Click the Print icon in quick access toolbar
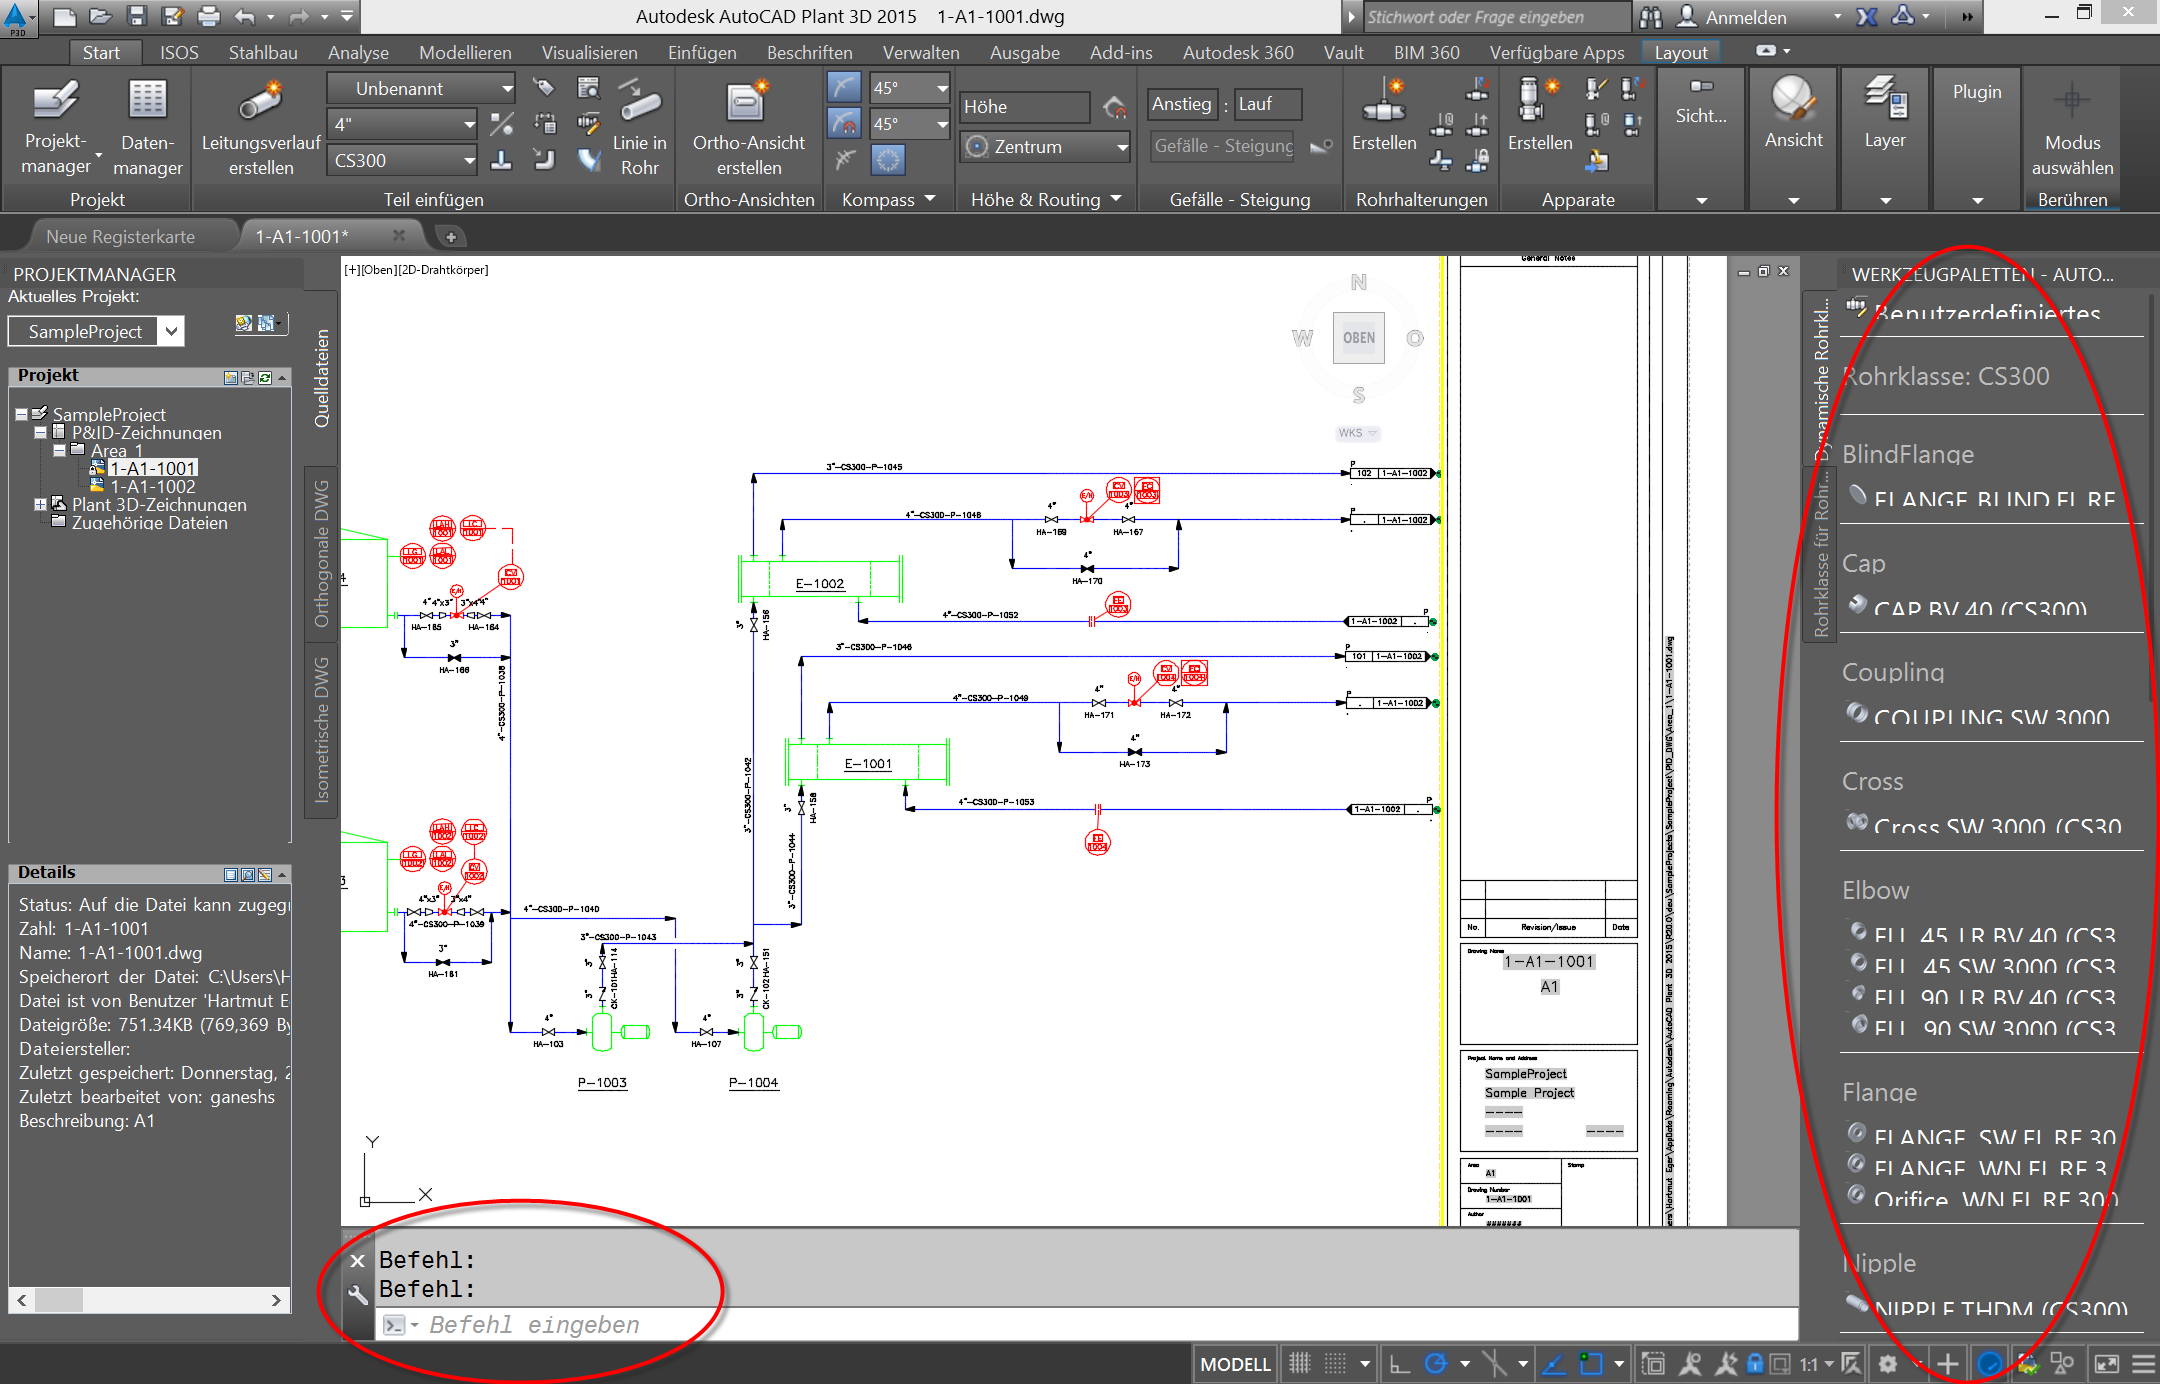 (209, 16)
